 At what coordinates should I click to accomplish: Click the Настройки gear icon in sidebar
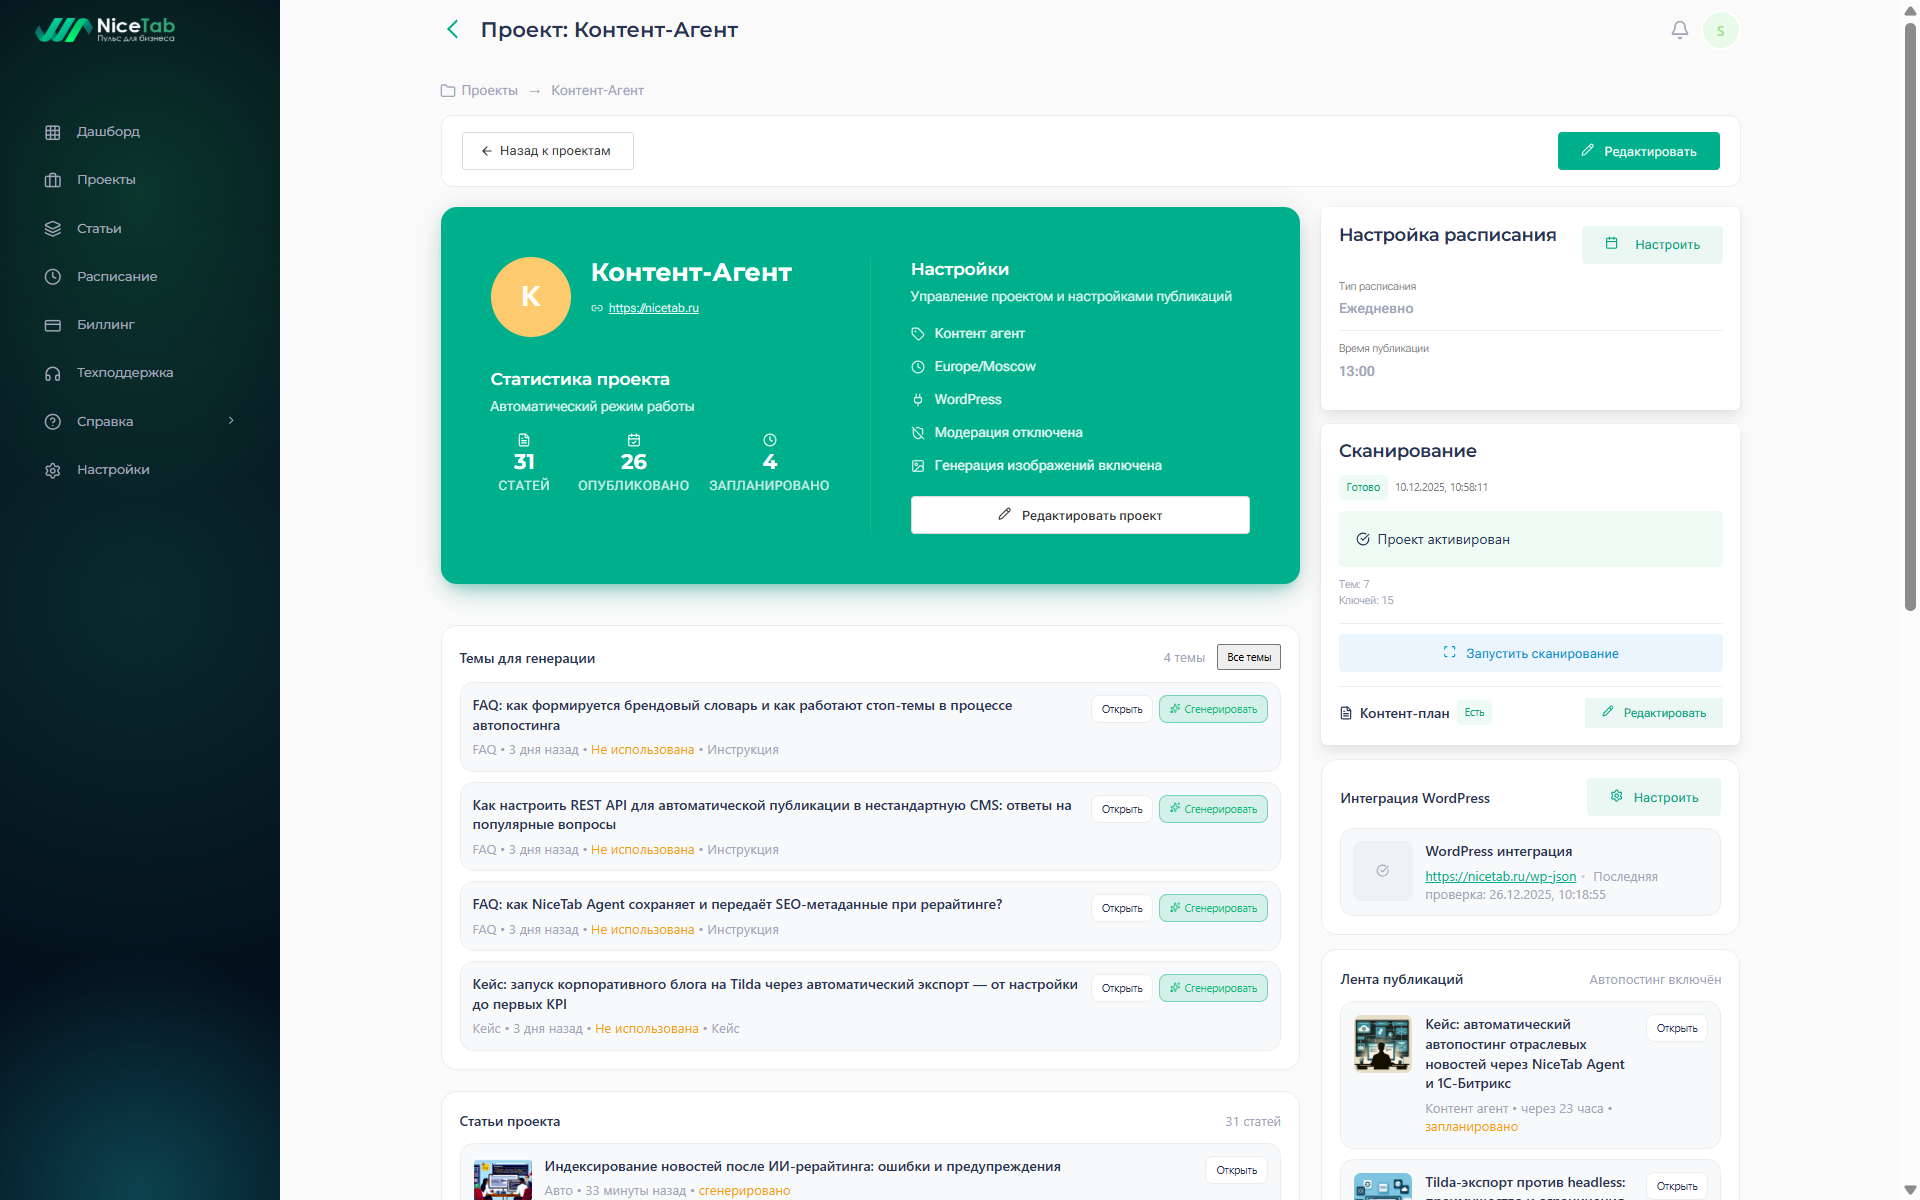[x=53, y=470]
